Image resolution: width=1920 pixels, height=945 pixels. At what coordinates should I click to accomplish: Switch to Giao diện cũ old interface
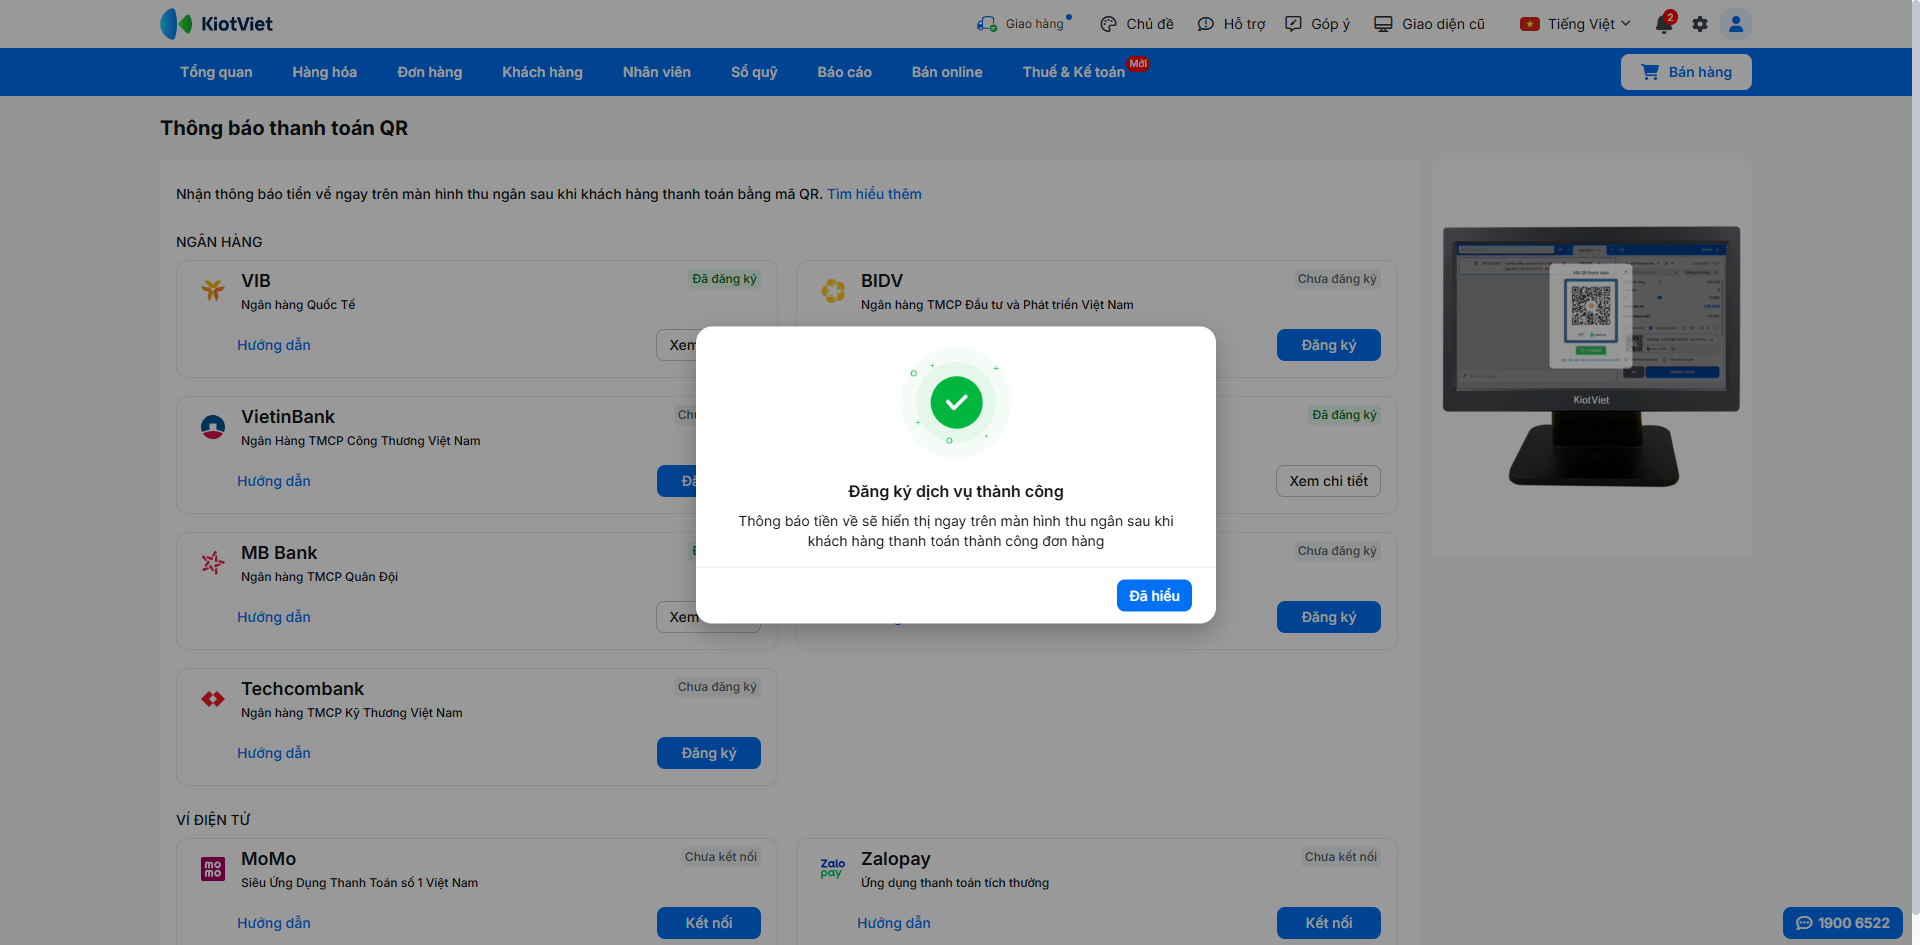[x=1429, y=24]
